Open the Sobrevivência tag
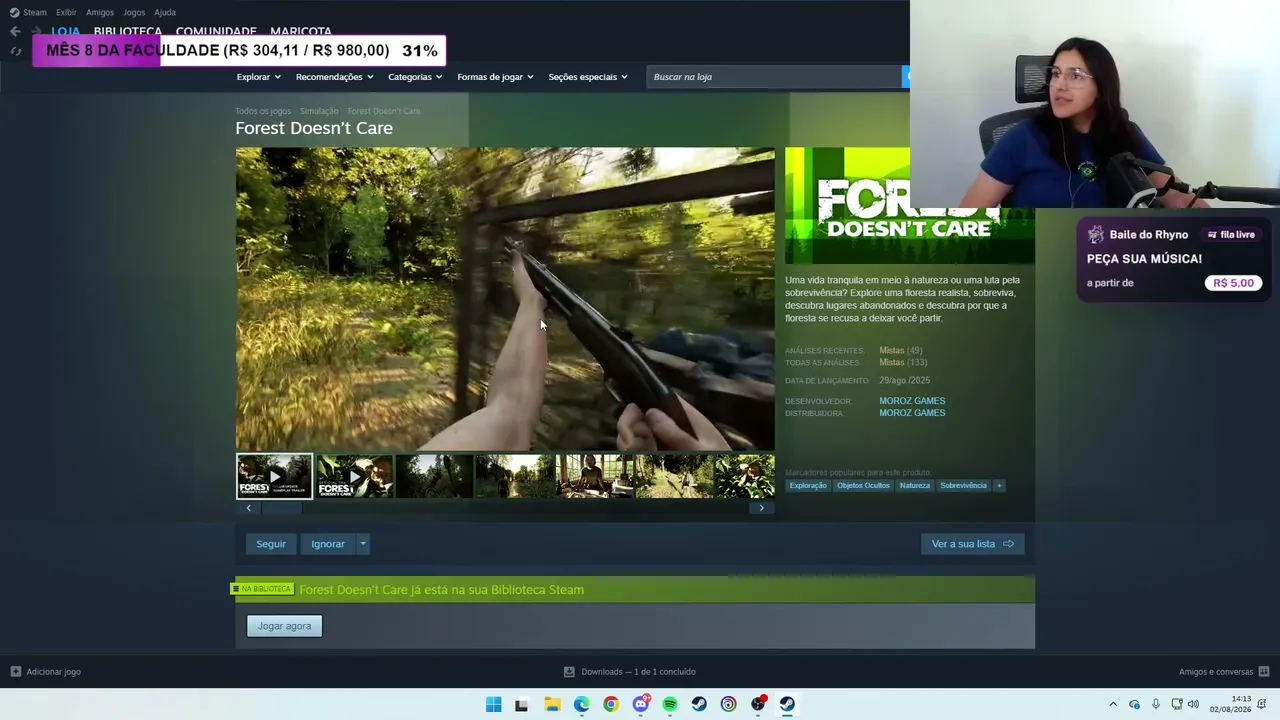The image size is (1280, 720). point(963,486)
